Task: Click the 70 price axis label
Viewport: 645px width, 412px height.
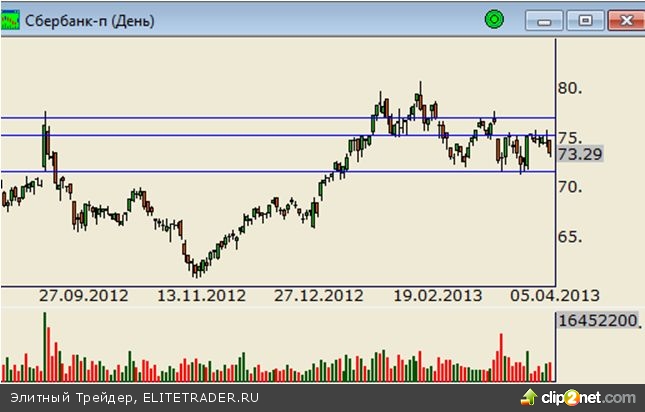Action: coord(571,187)
